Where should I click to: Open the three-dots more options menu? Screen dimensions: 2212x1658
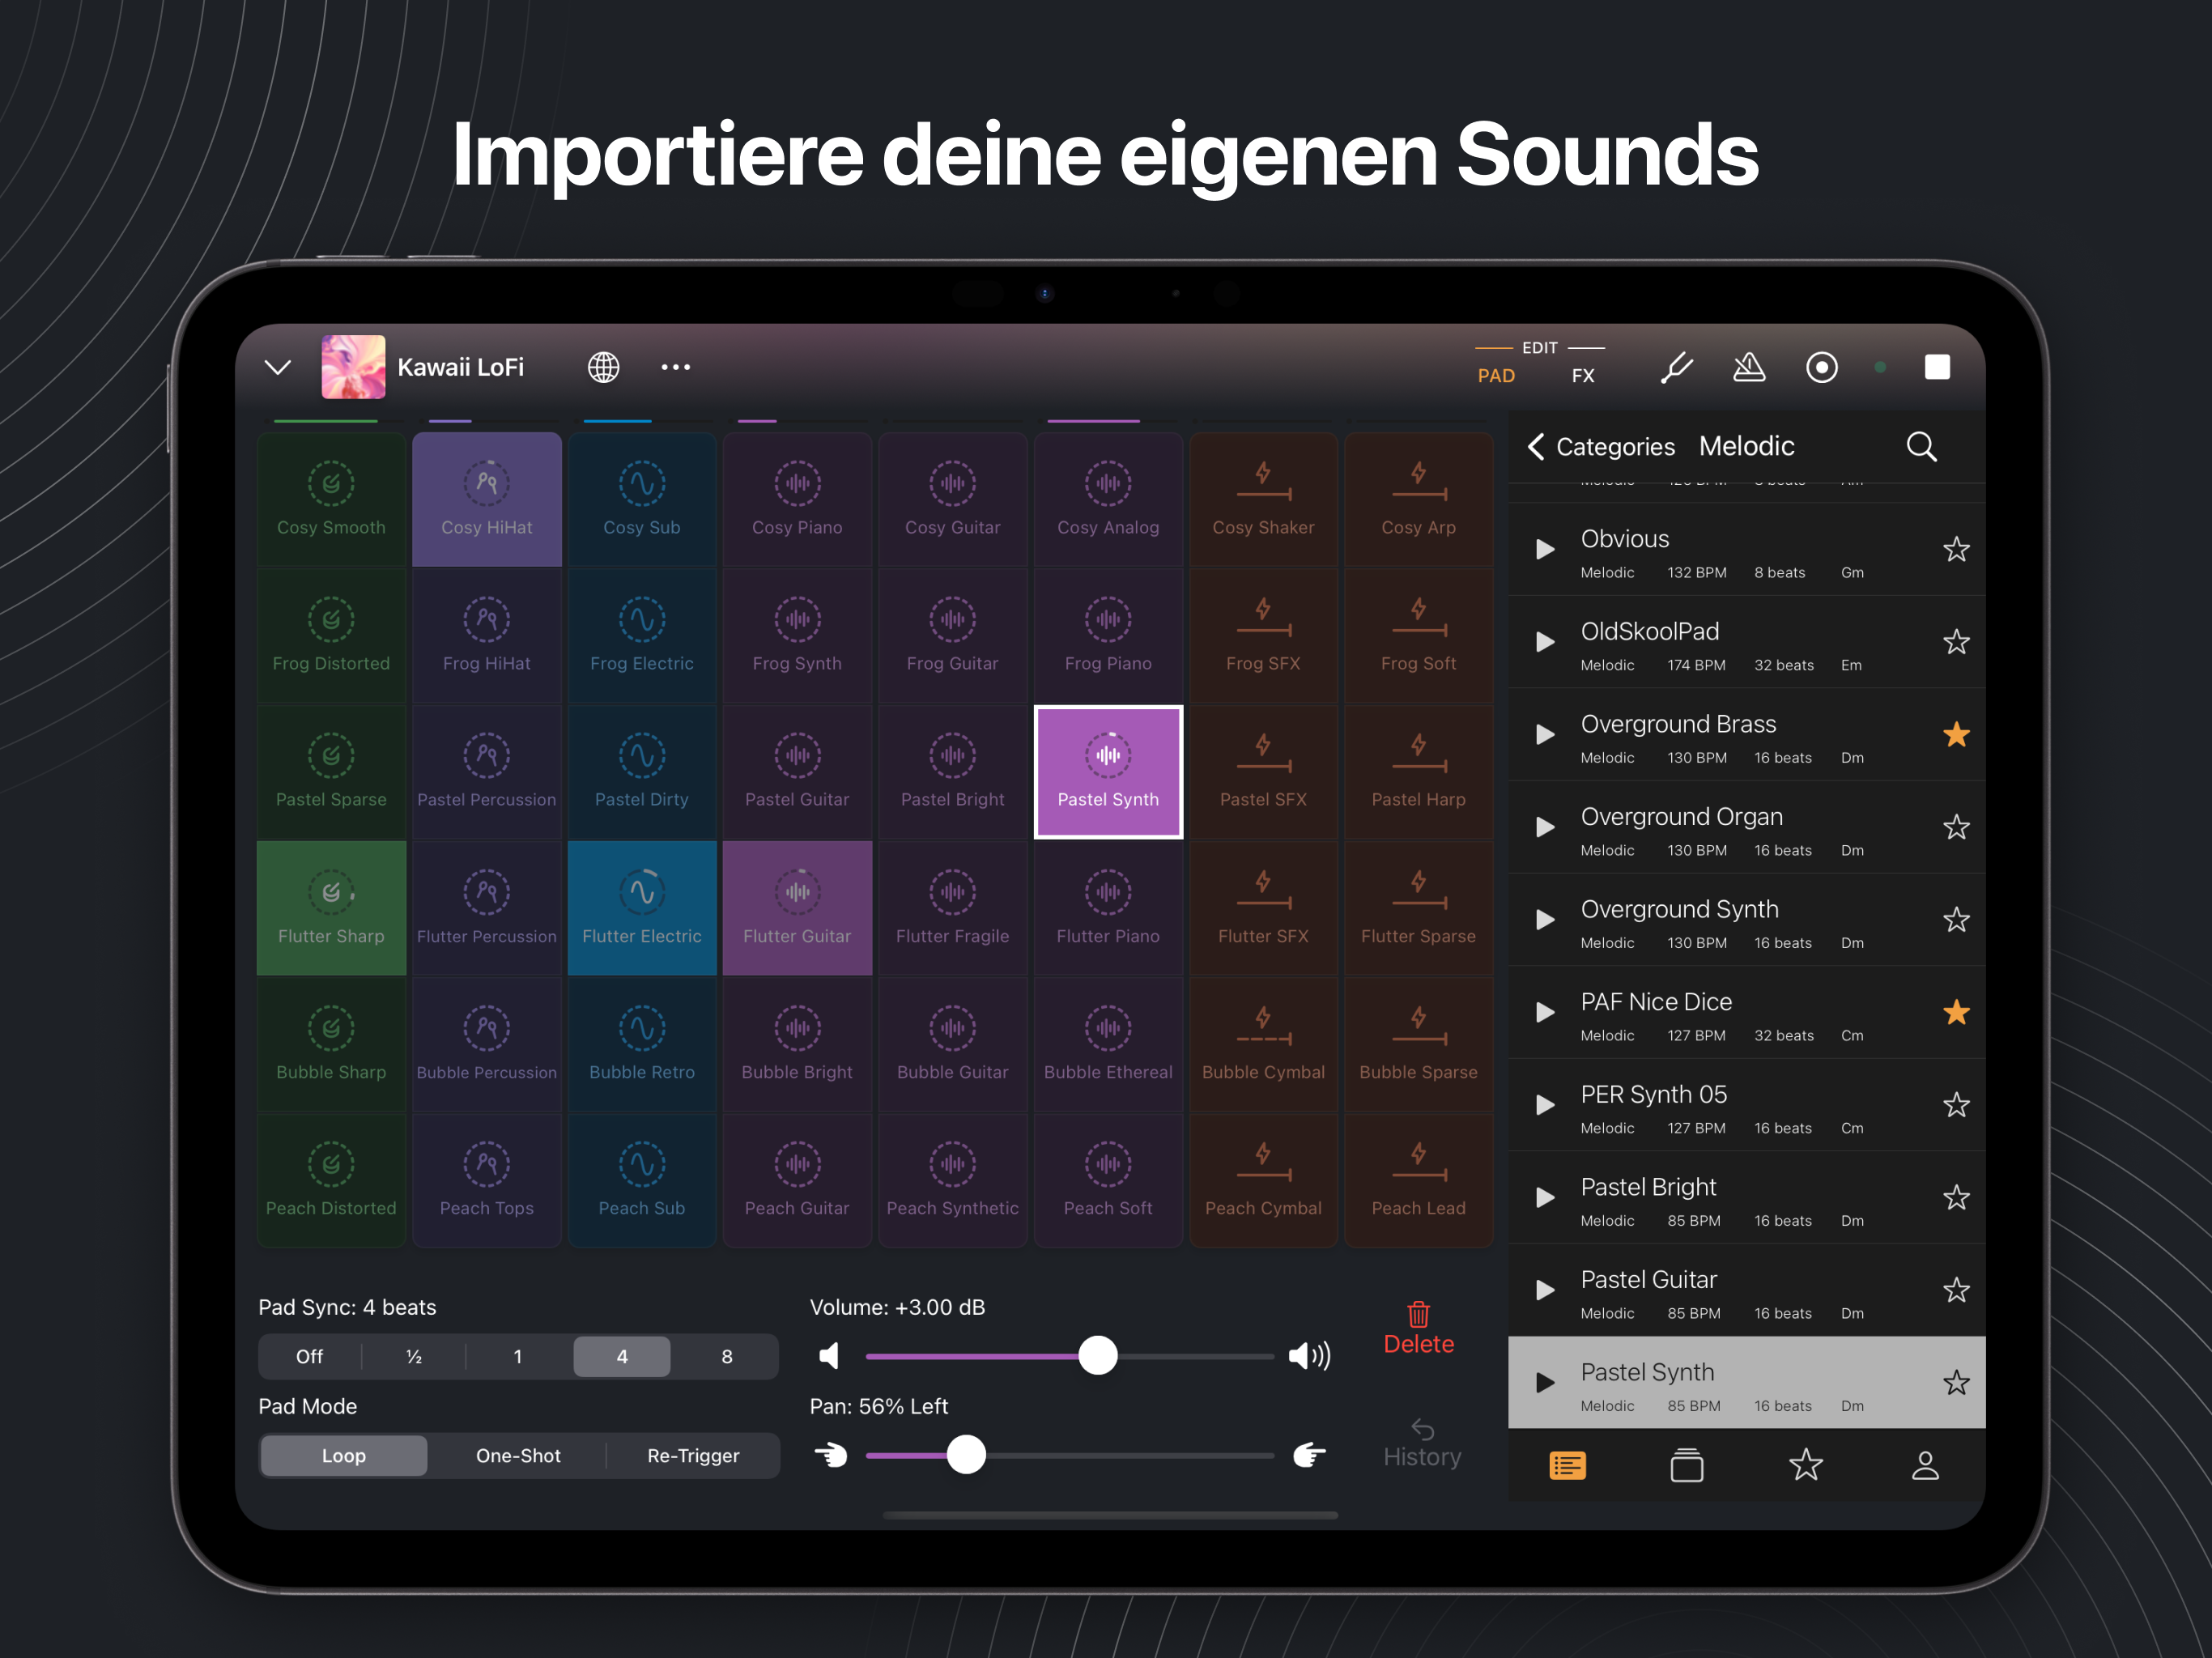[x=676, y=367]
